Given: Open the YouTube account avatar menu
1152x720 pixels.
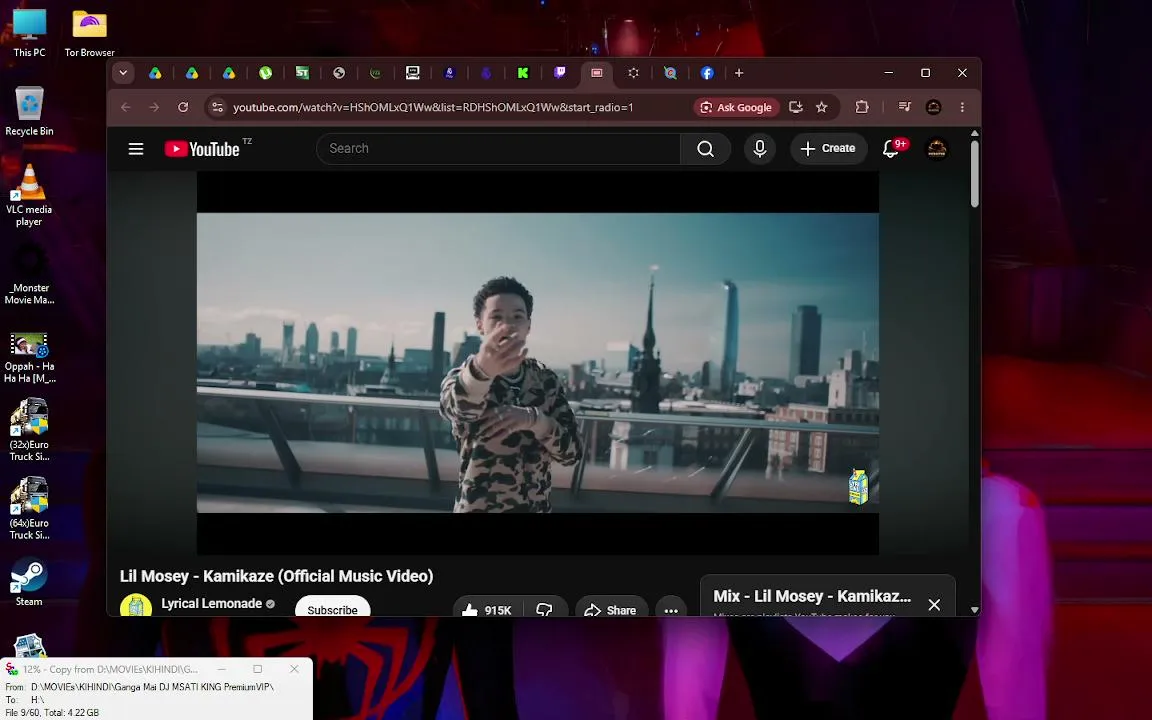Looking at the screenshot, I should point(937,149).
